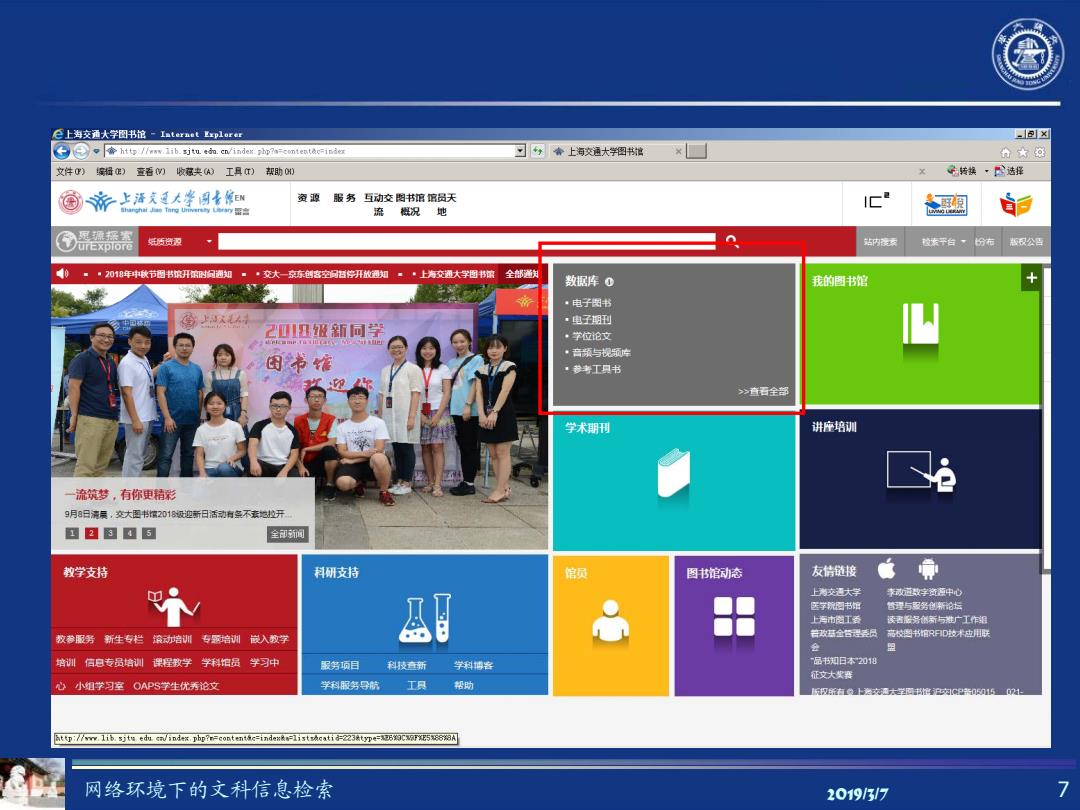Click the red-orange book mascot icon
Viewport: 1080px width, 810px height.
1016,205
